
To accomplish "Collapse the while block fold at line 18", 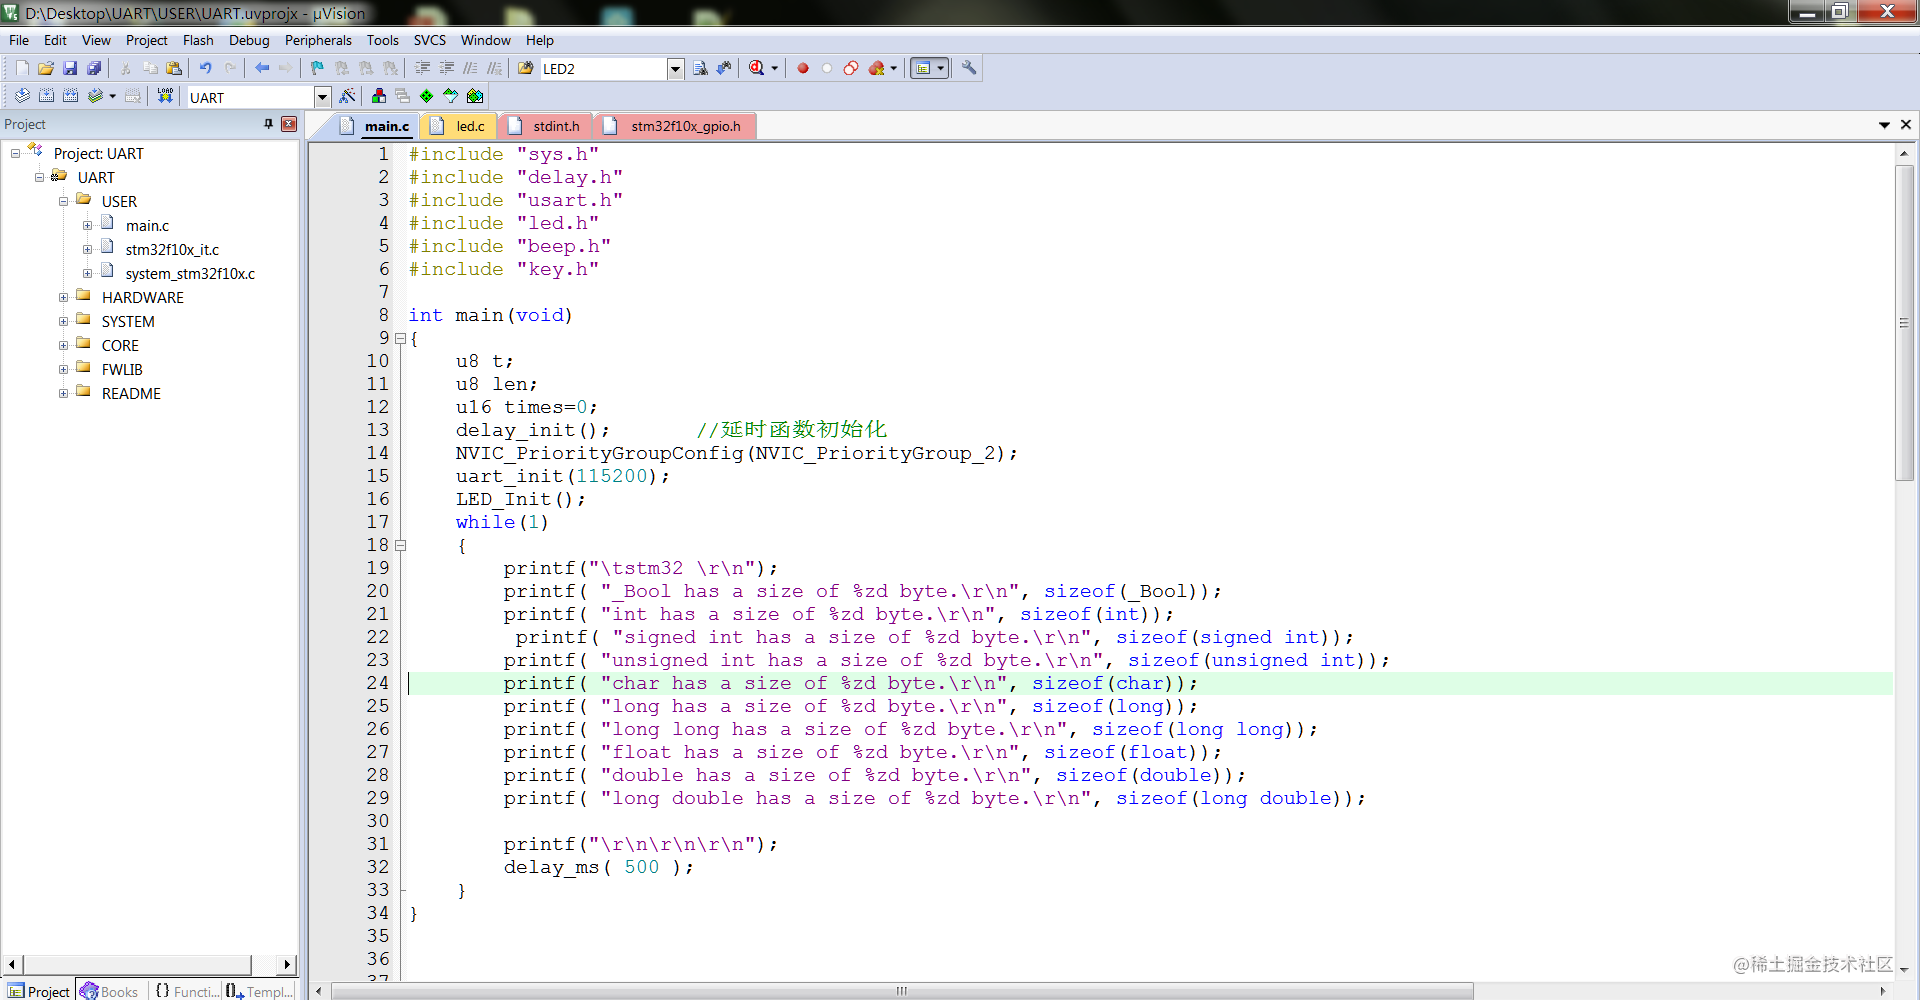I will [x=400, y=545].
